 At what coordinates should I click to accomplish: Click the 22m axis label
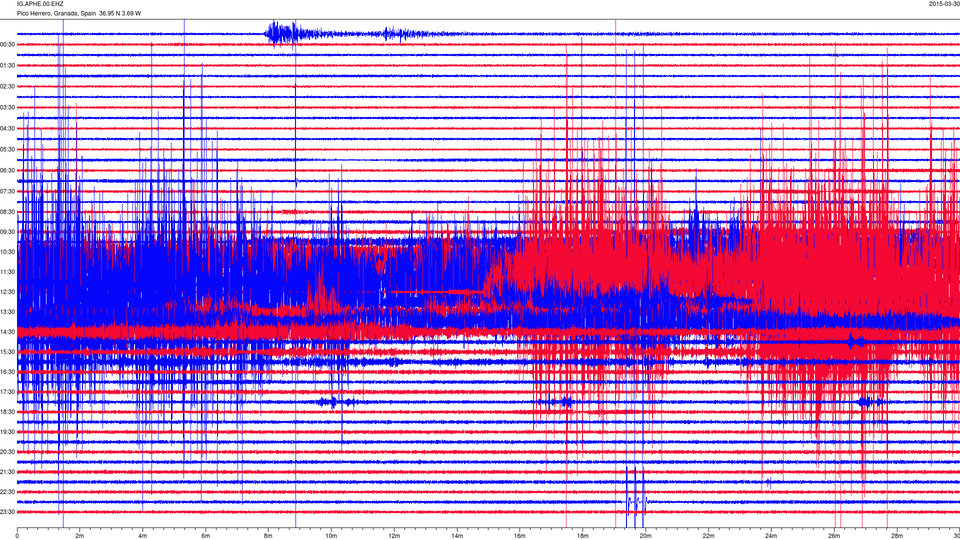click(x=708, y=536)
